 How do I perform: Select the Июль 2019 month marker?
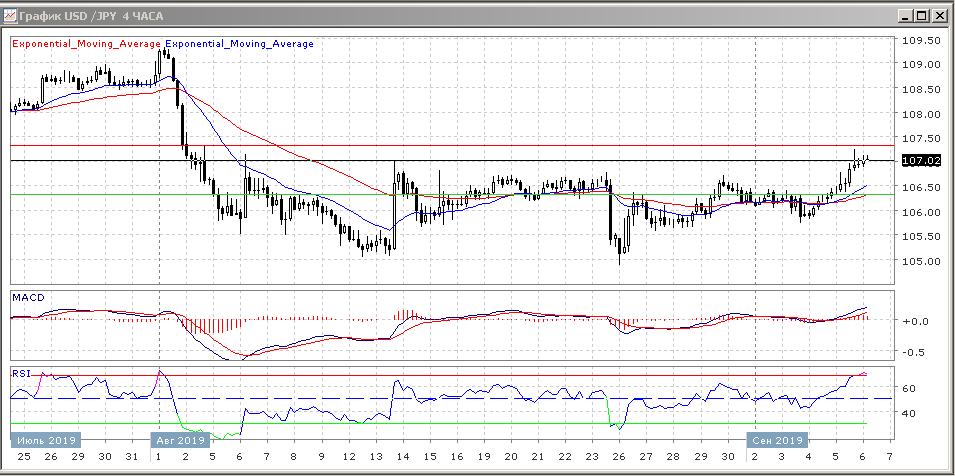pos(42,440)
